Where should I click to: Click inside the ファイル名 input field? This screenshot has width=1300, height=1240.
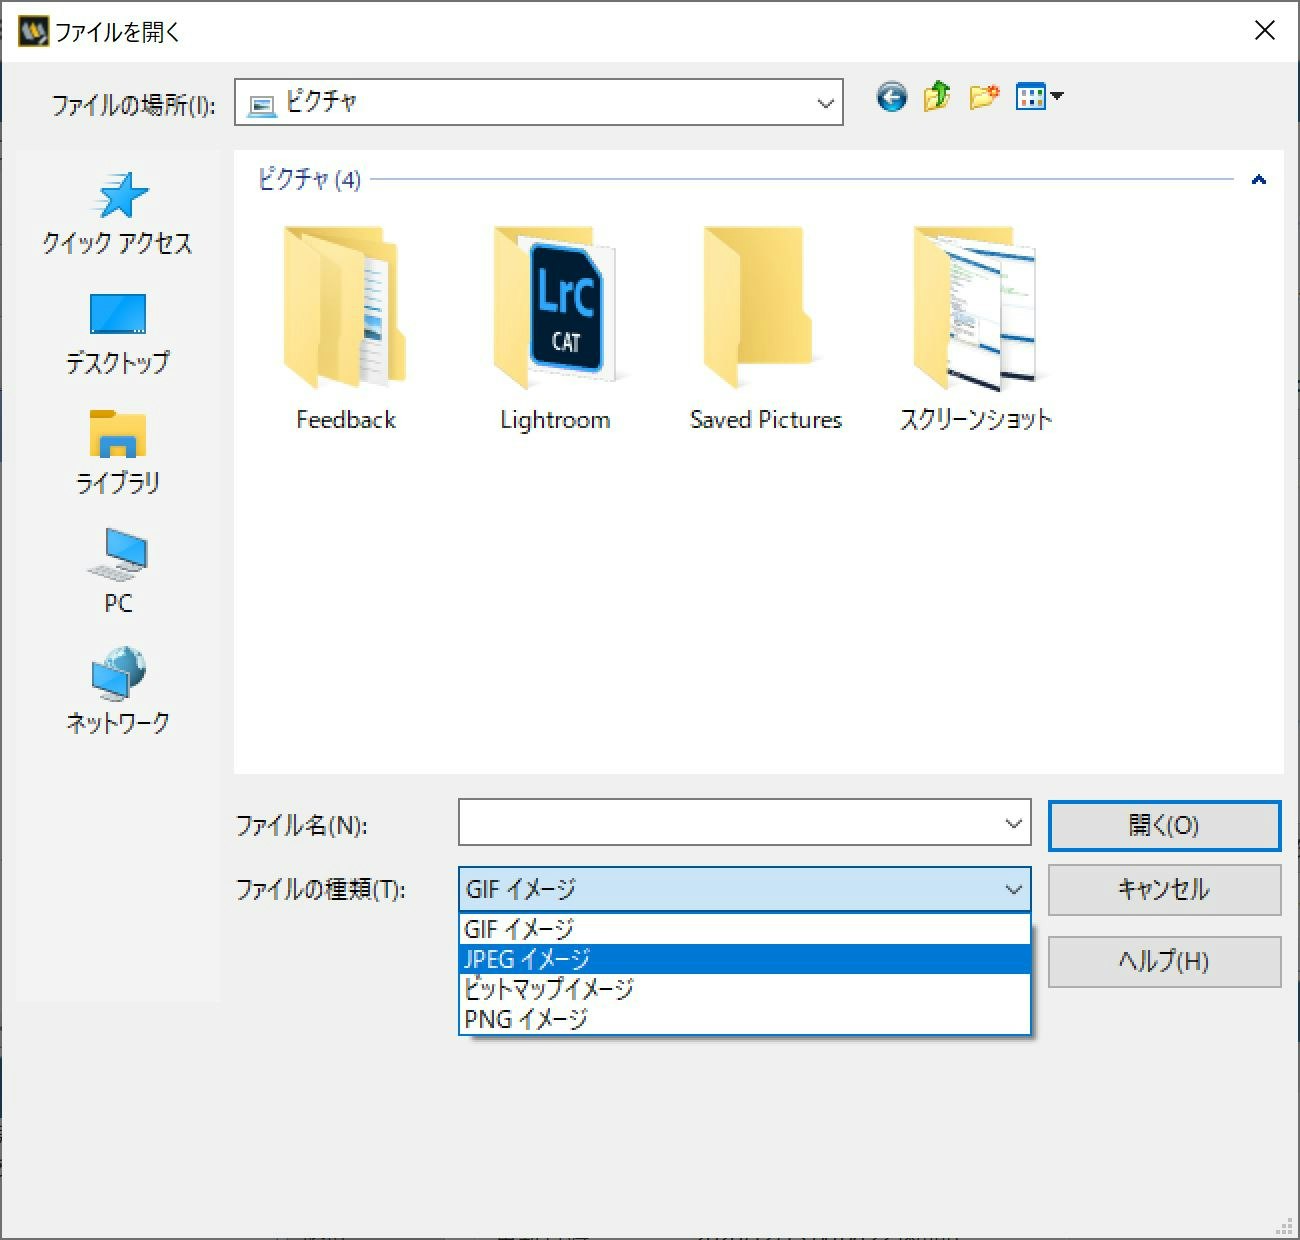tap(730, 823)
